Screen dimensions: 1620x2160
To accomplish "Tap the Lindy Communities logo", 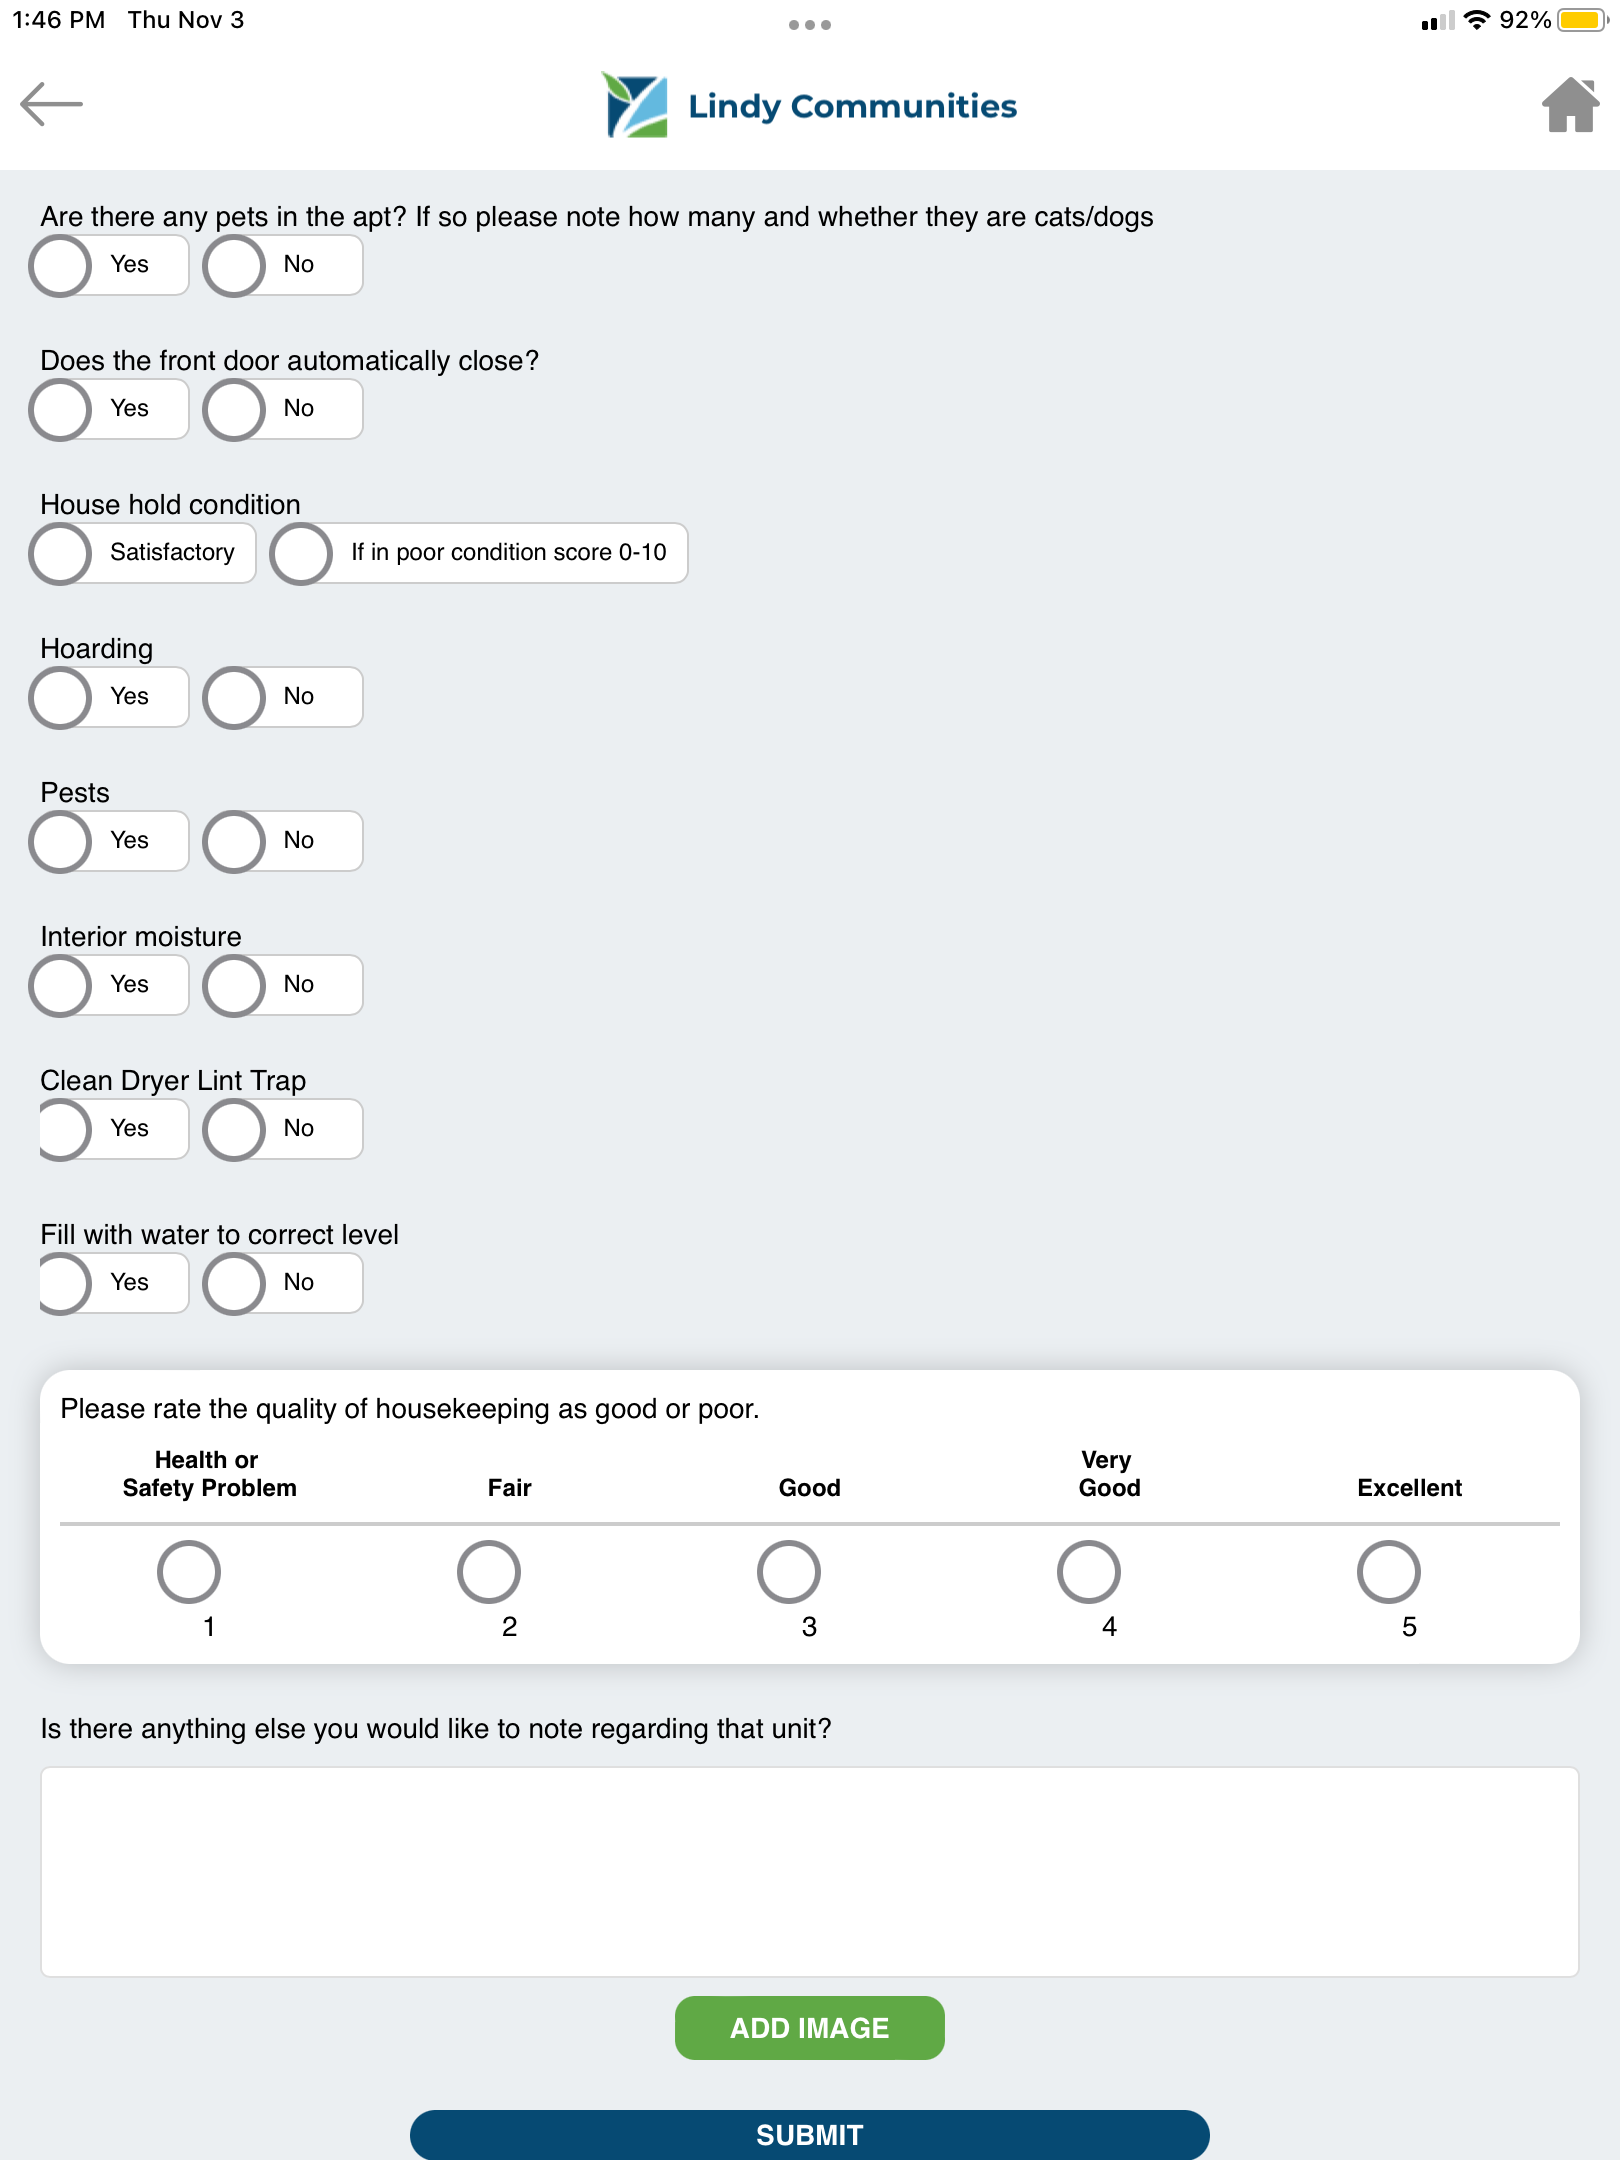I will click(809, 105).
